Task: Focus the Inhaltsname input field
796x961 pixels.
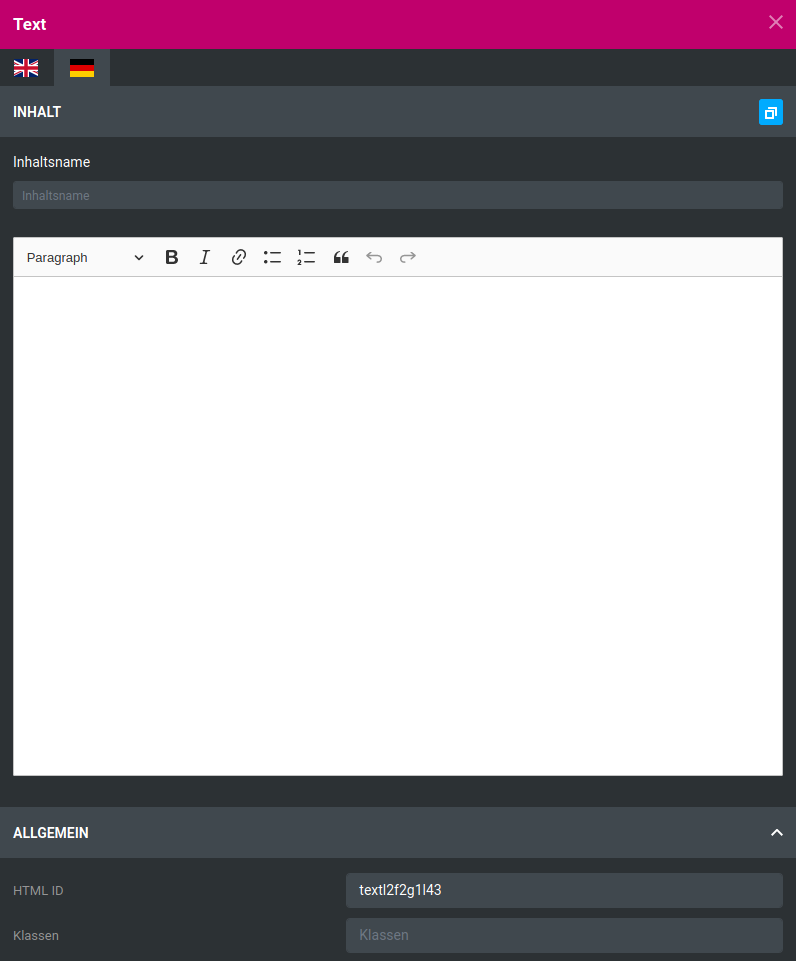Action: tap(397, 195)
